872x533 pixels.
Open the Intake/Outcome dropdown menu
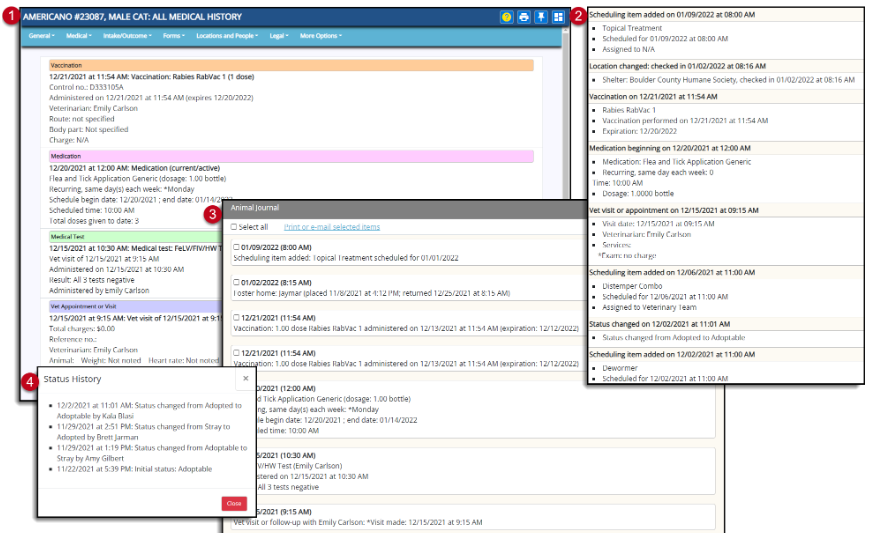pos(128,36)
